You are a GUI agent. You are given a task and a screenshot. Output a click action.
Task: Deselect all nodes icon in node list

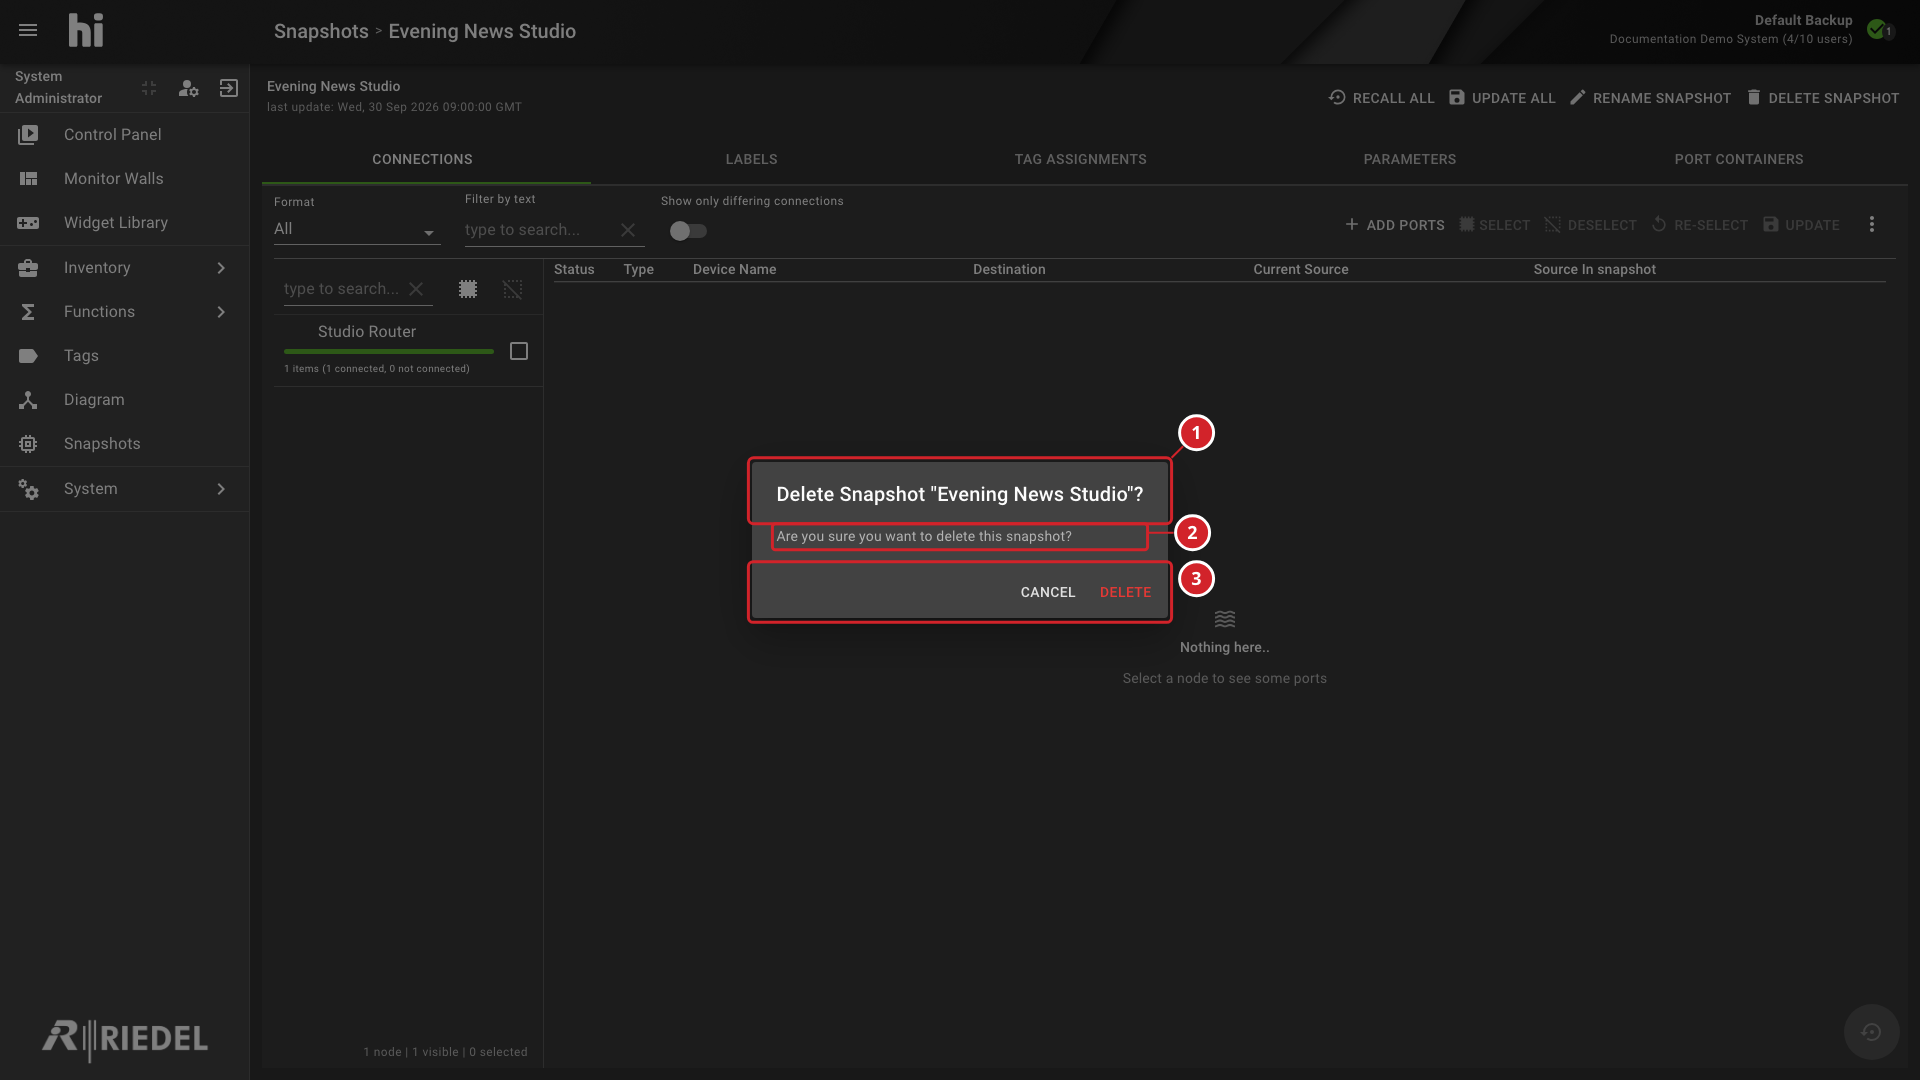click(x=512, y=289)
